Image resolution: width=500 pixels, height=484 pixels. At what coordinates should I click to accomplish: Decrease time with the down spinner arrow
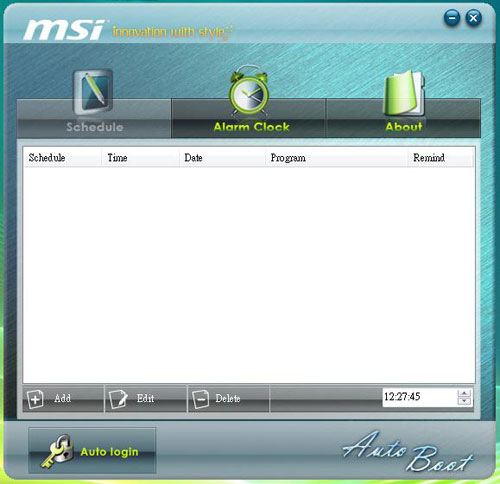464,401
